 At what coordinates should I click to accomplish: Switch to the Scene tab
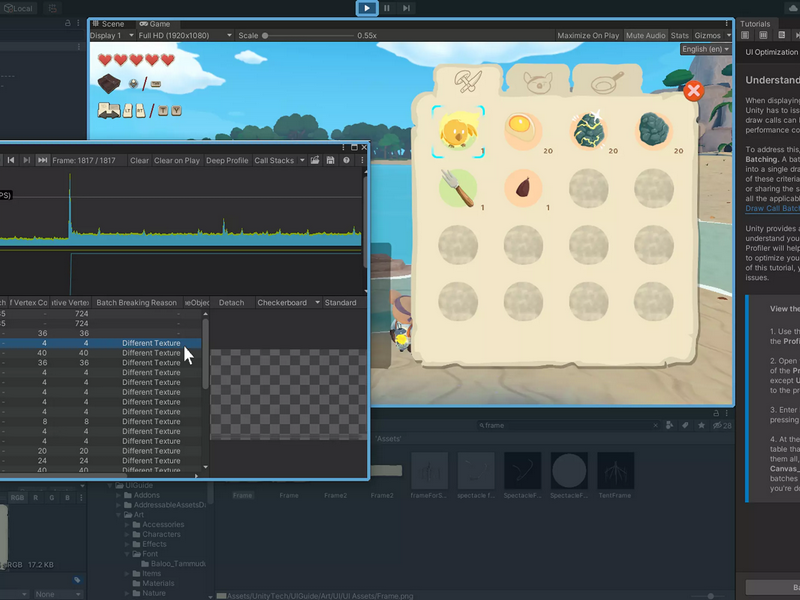(x=109, y=24)
